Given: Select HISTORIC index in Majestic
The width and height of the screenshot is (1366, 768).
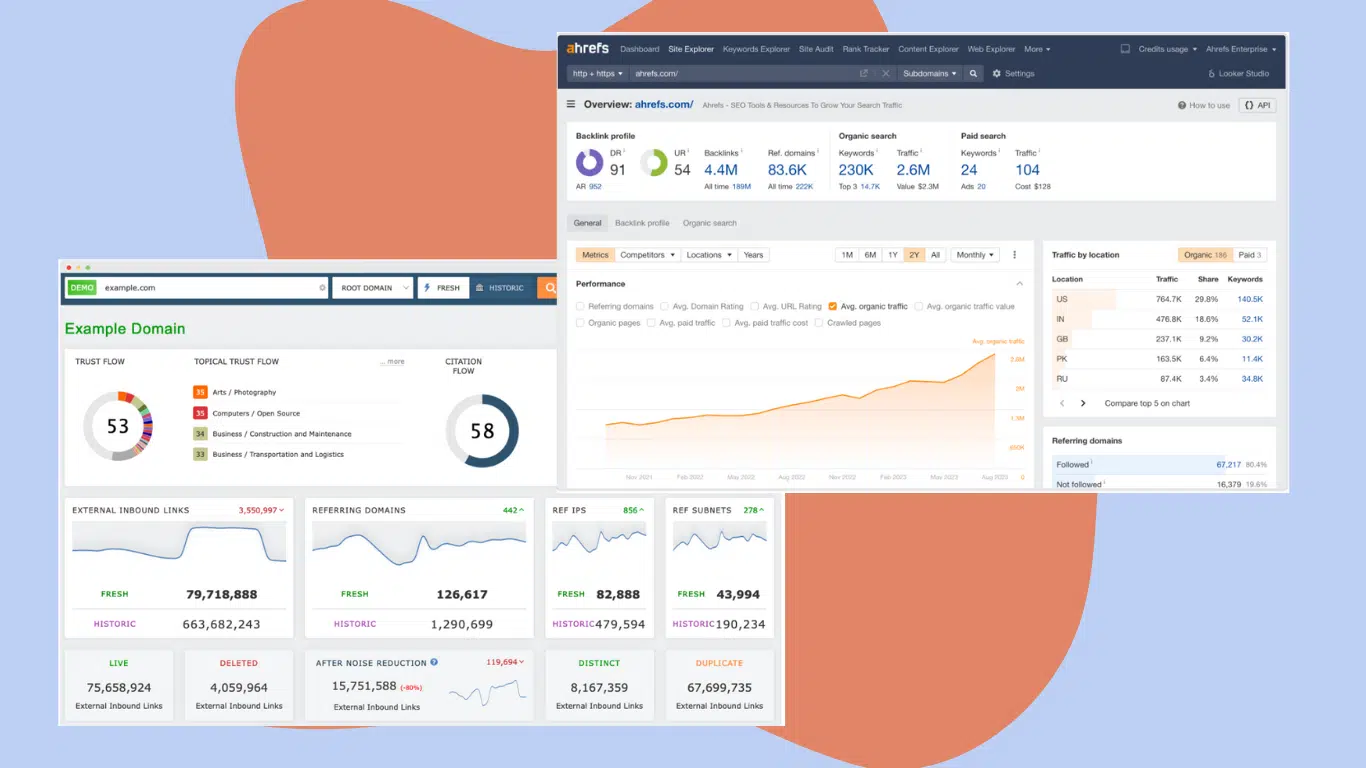Looking at the screenshot, I should [500, 288].
